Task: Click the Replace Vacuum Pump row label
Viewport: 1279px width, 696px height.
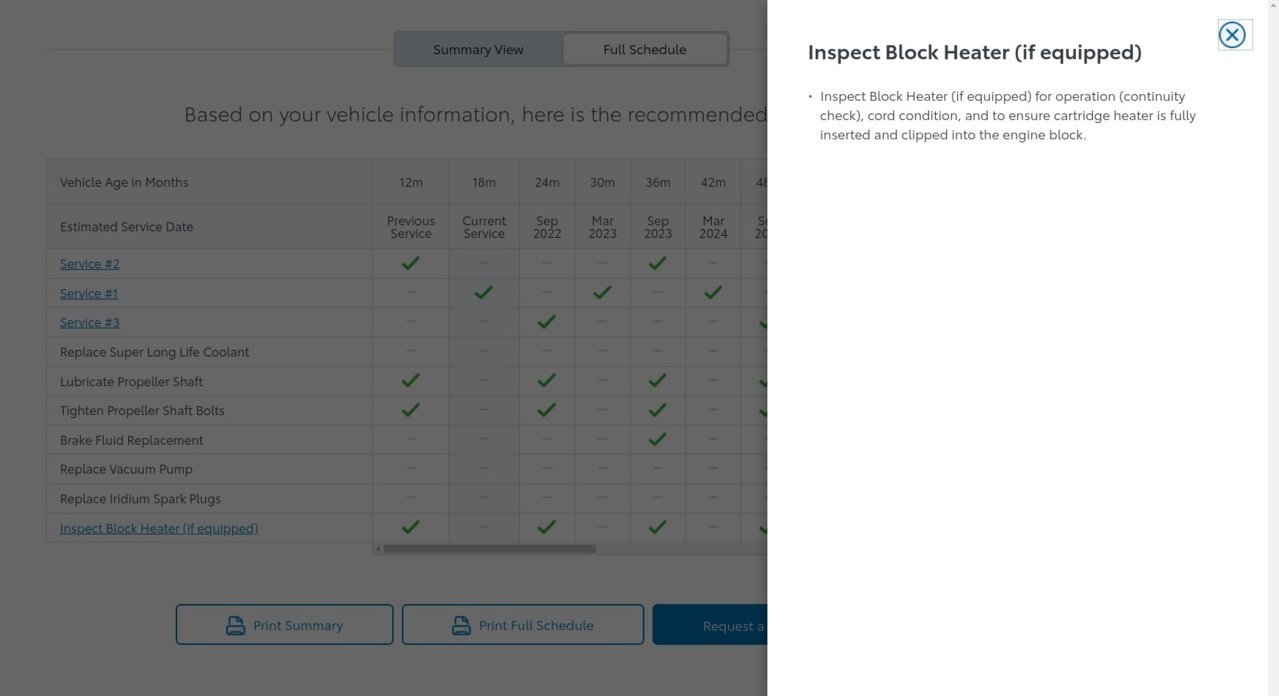Action: point(126,469)
